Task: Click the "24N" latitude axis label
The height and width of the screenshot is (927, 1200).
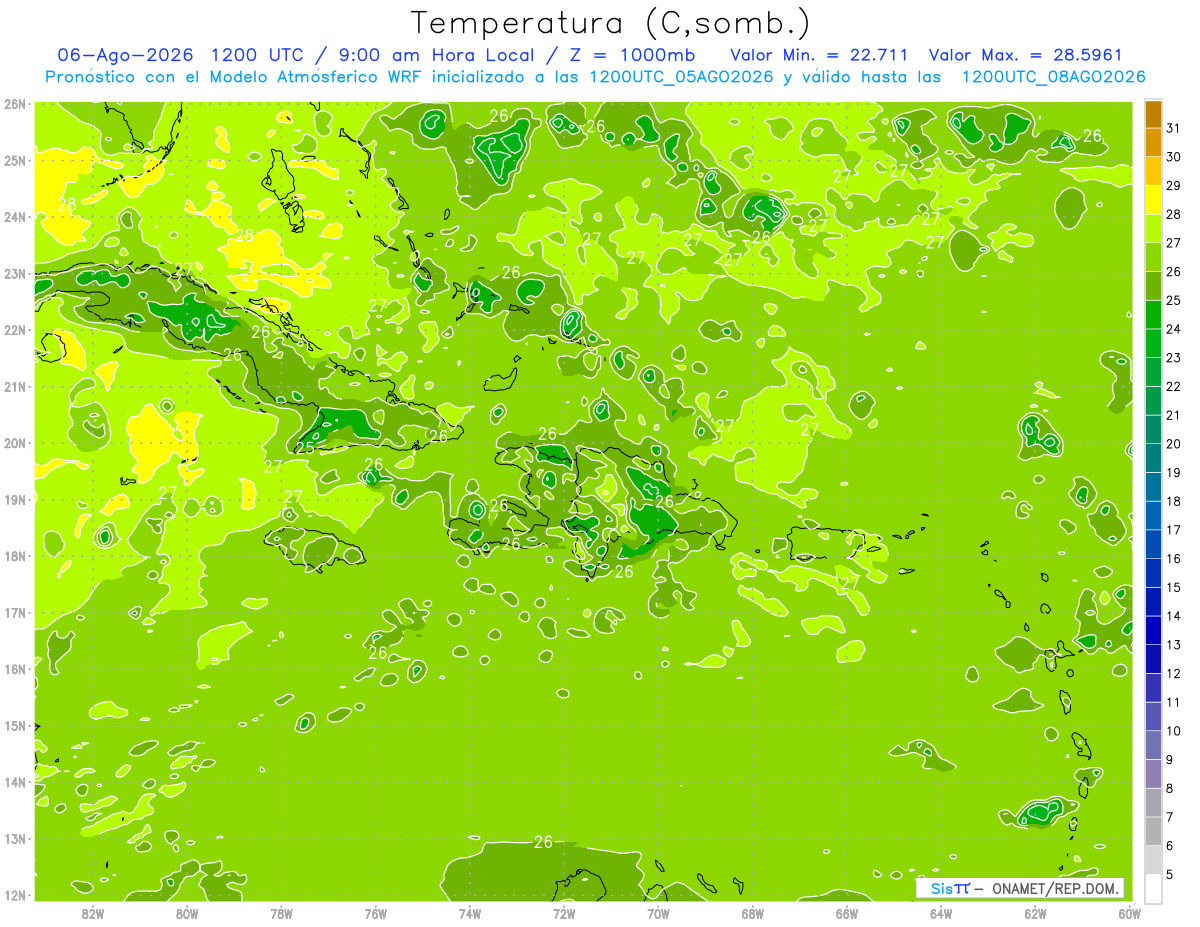Action: (x=15, y=217)
